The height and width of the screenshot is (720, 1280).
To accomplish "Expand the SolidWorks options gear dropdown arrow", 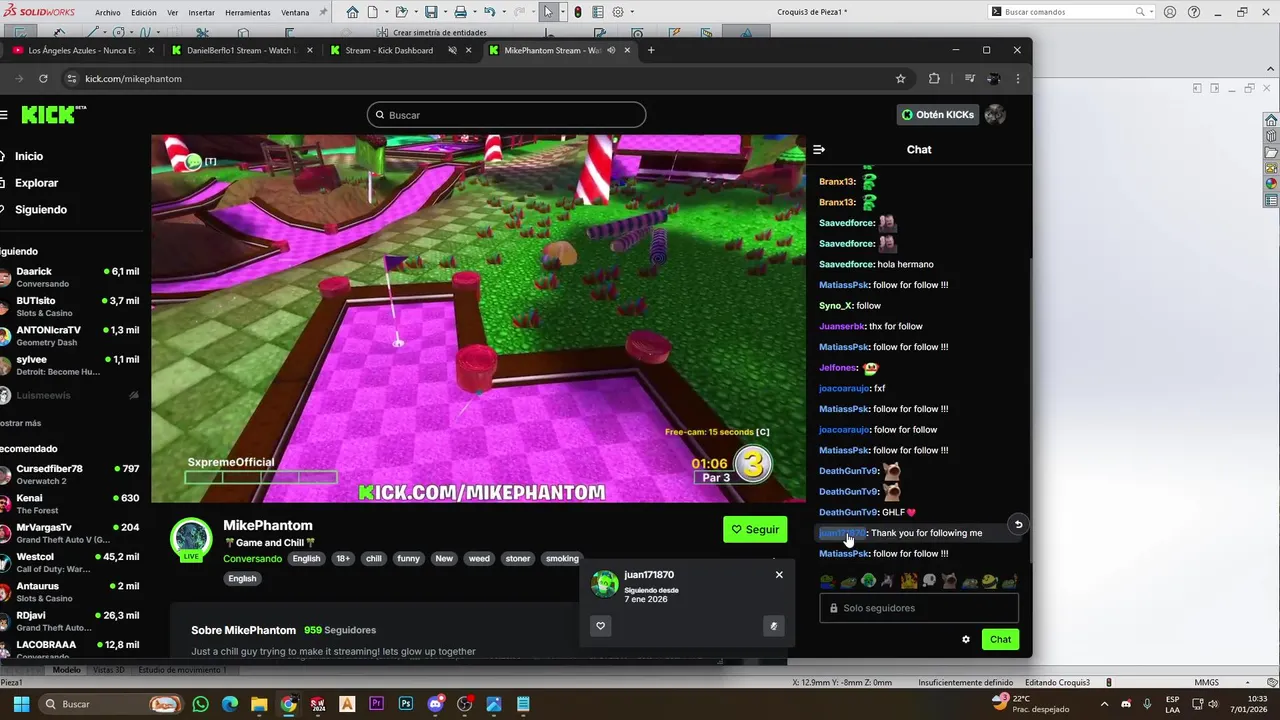I will pos(631,12).
